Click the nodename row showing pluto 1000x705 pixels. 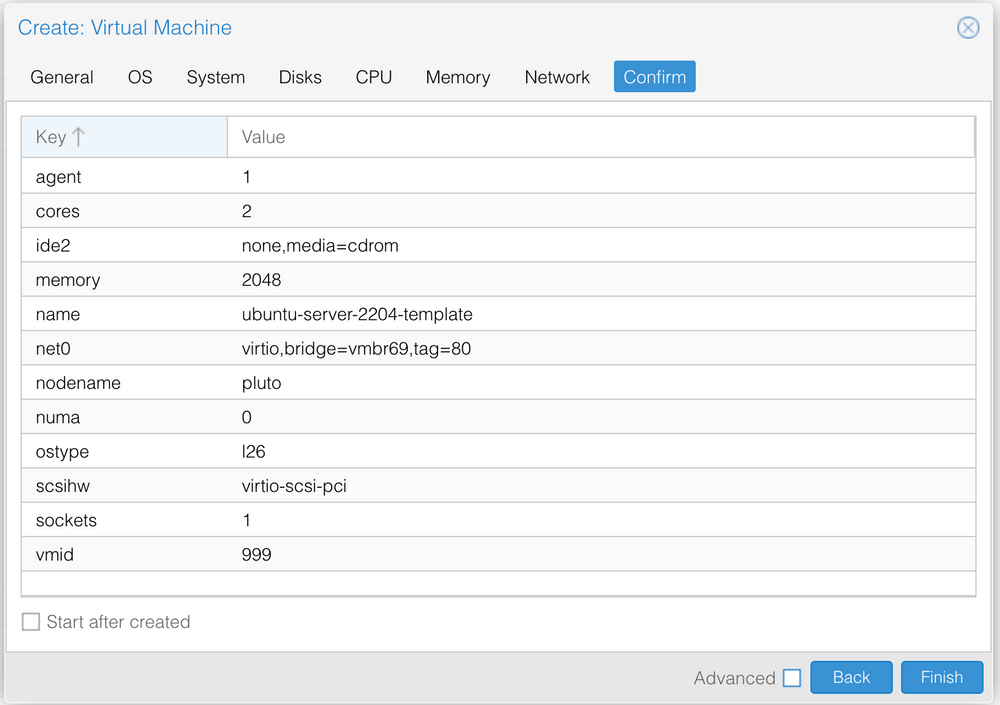coord(400,383)
